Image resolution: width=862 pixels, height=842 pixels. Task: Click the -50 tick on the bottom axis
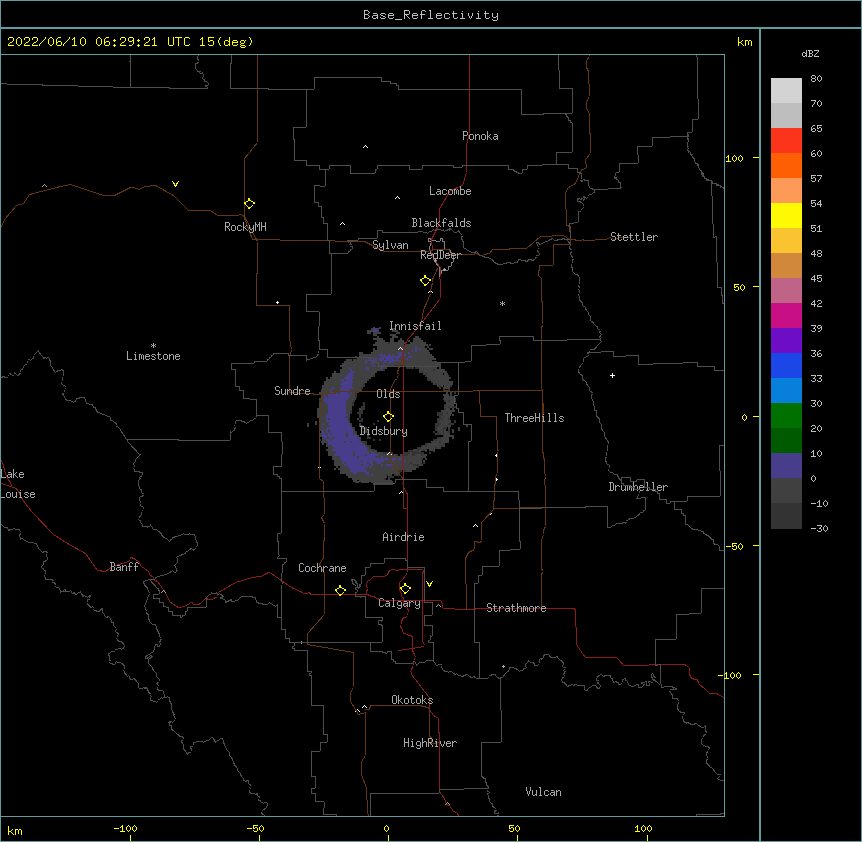255,828
